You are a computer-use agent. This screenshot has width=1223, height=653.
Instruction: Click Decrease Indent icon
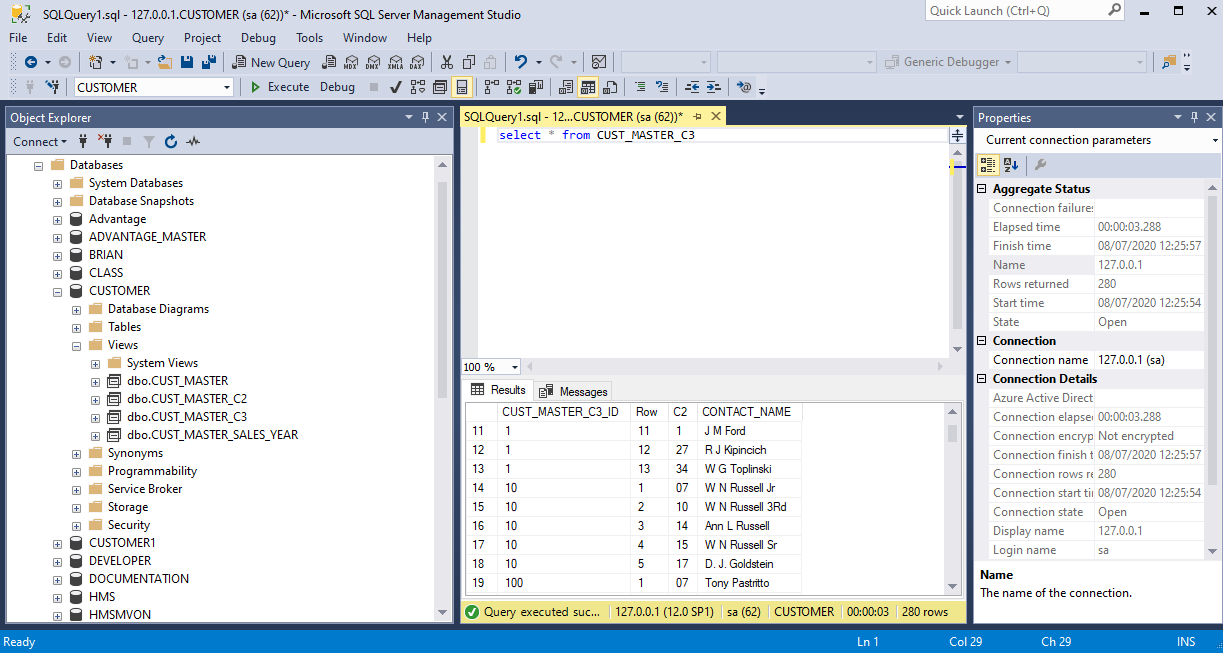[x=692, y=87]
